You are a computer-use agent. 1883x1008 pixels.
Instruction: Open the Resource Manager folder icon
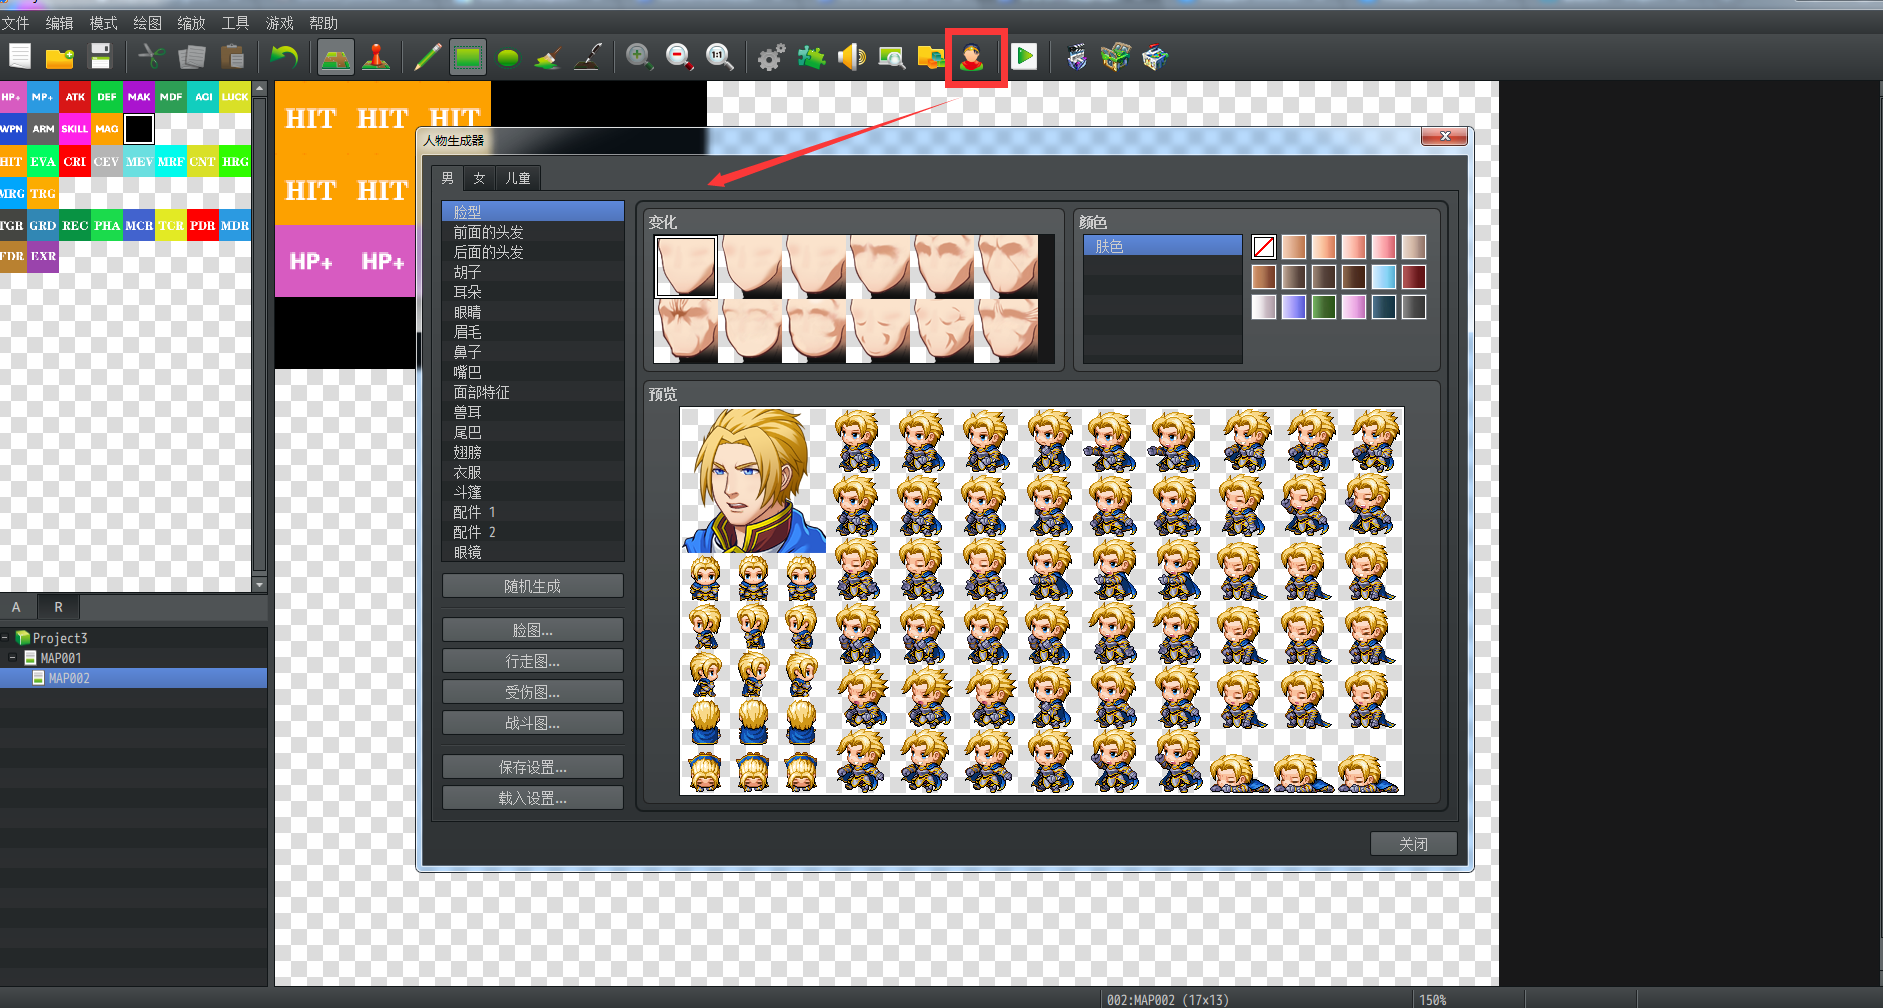point(931,57)
